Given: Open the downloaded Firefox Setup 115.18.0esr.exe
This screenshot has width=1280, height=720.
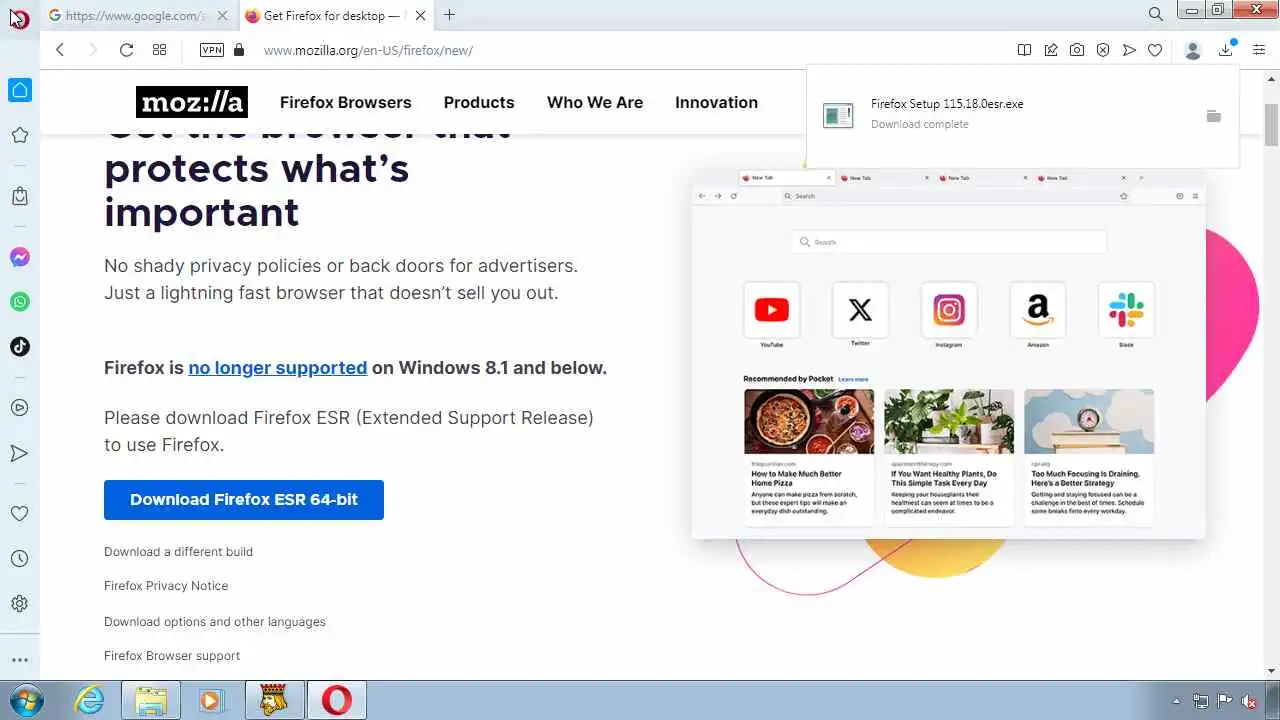Looking at the screenshot, I should click(x=947, y=104).
